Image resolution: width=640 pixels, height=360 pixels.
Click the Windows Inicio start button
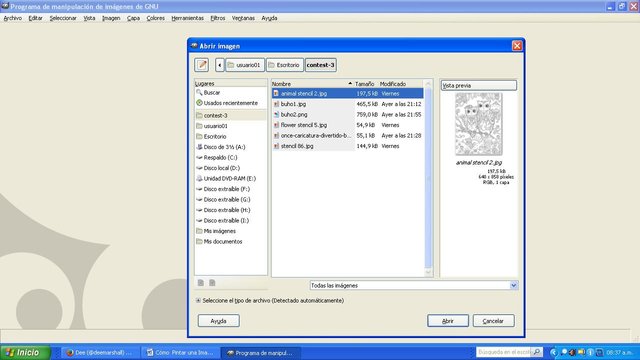click(x=25, y=353)
